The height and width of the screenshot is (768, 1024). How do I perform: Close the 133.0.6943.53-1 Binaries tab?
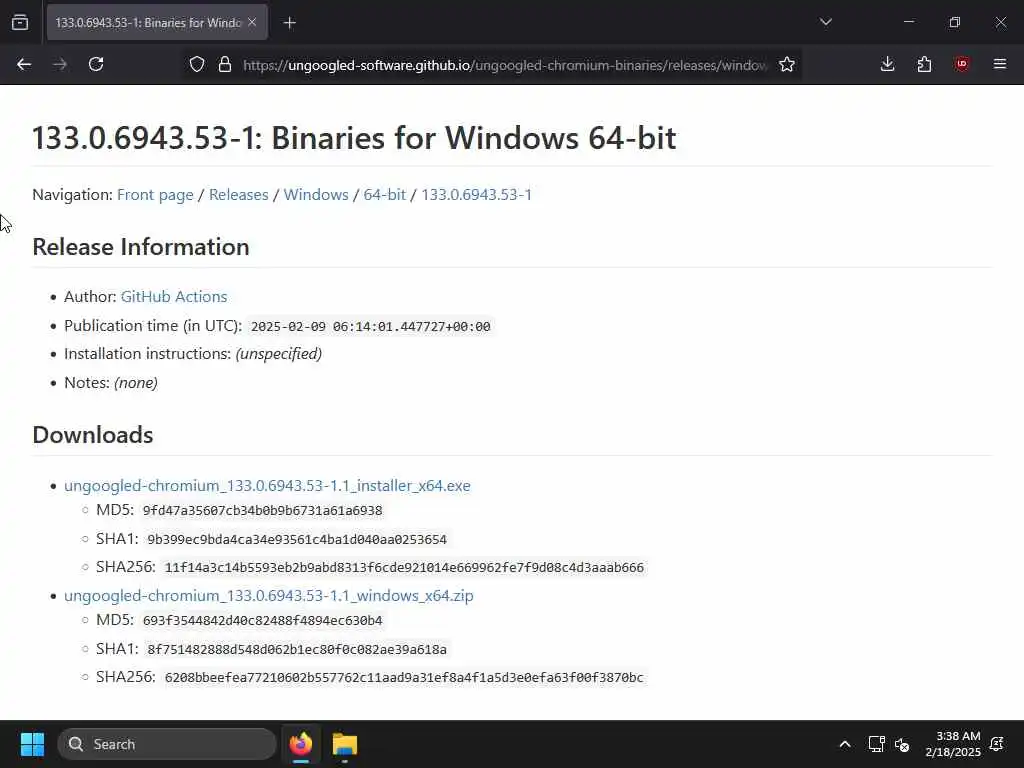pyautogui.click(x=252, y=22)
